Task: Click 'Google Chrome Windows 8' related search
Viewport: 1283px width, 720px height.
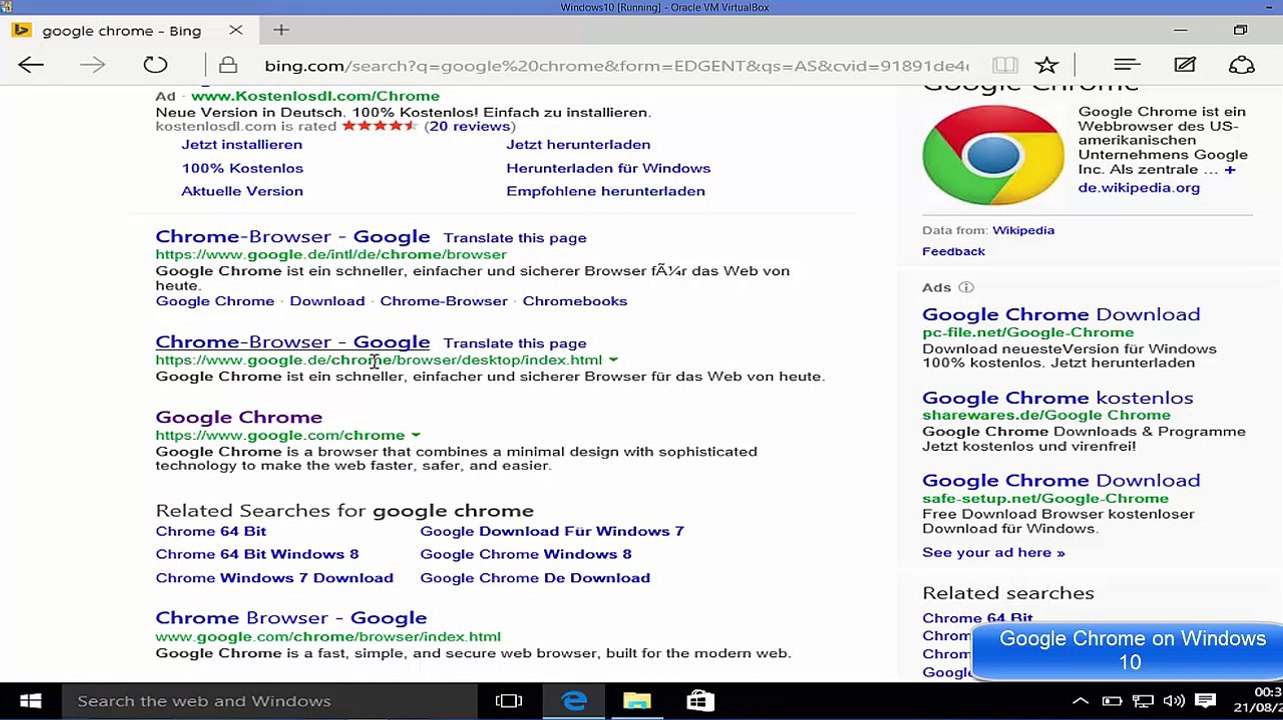Action: [526, 554]
